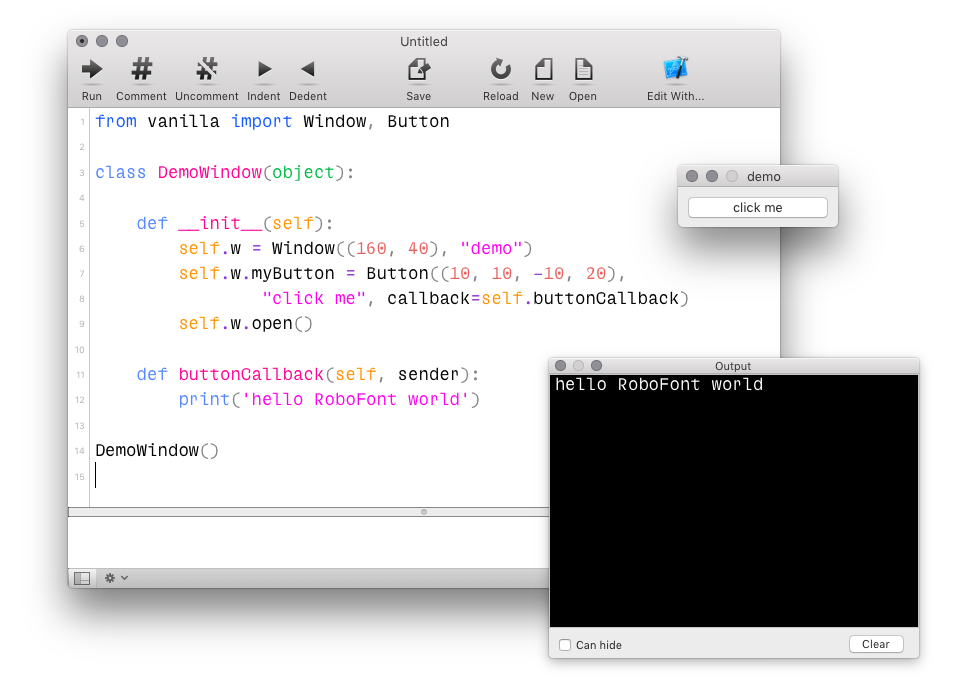Open the gear options menu in the bottom bar
Screen dimensions: 972x694
[x=116, y=578]
